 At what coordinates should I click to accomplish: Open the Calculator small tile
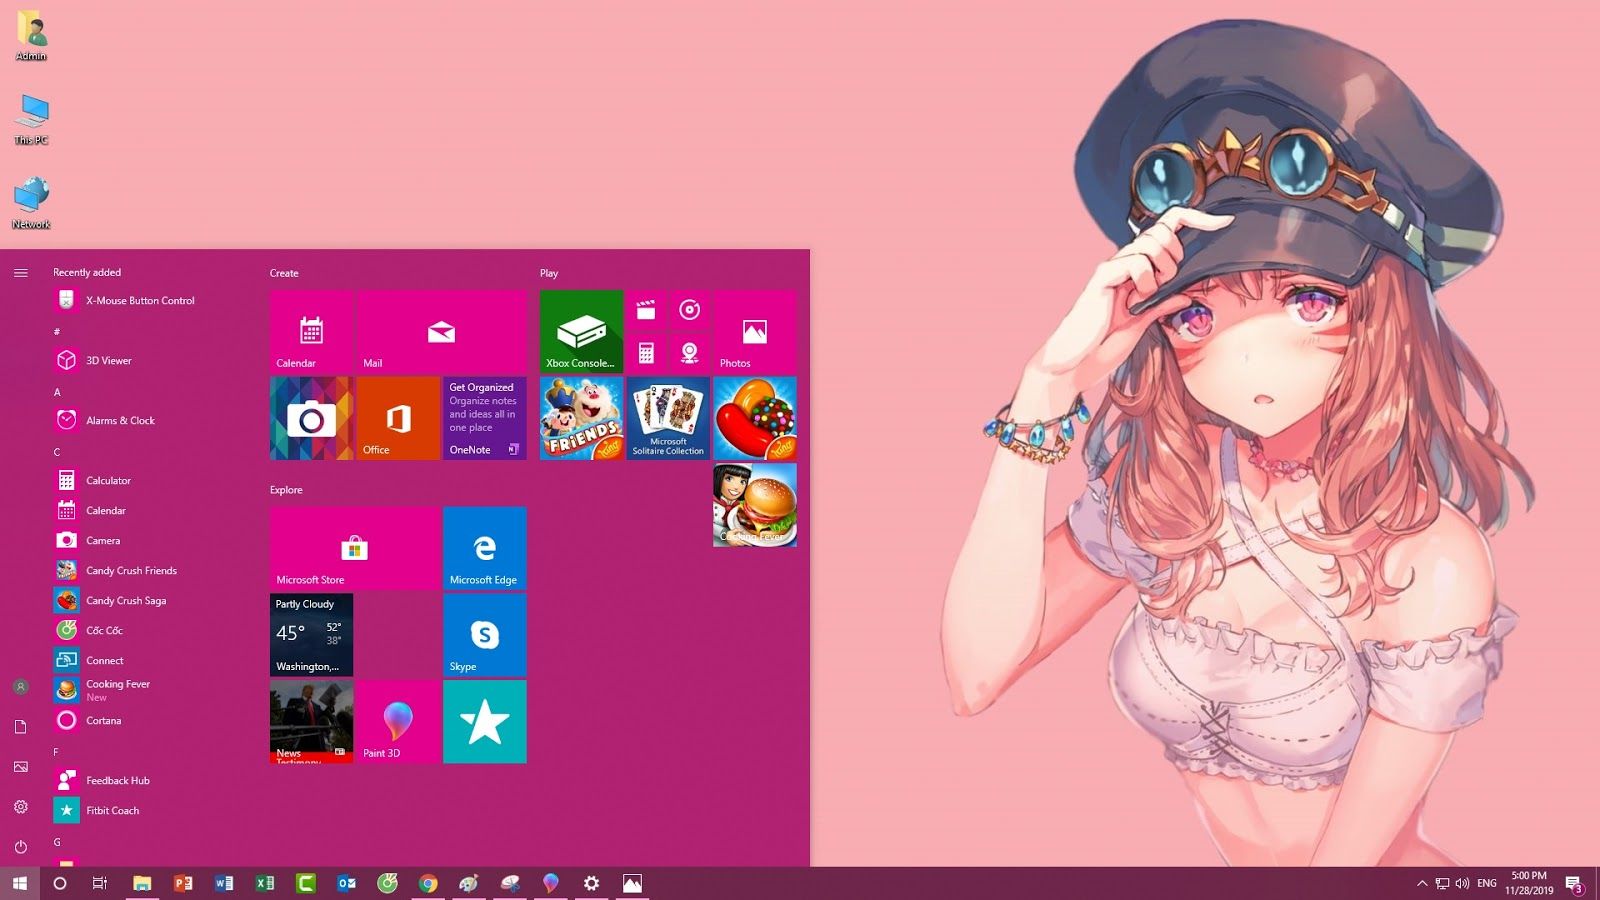[646, 353]
